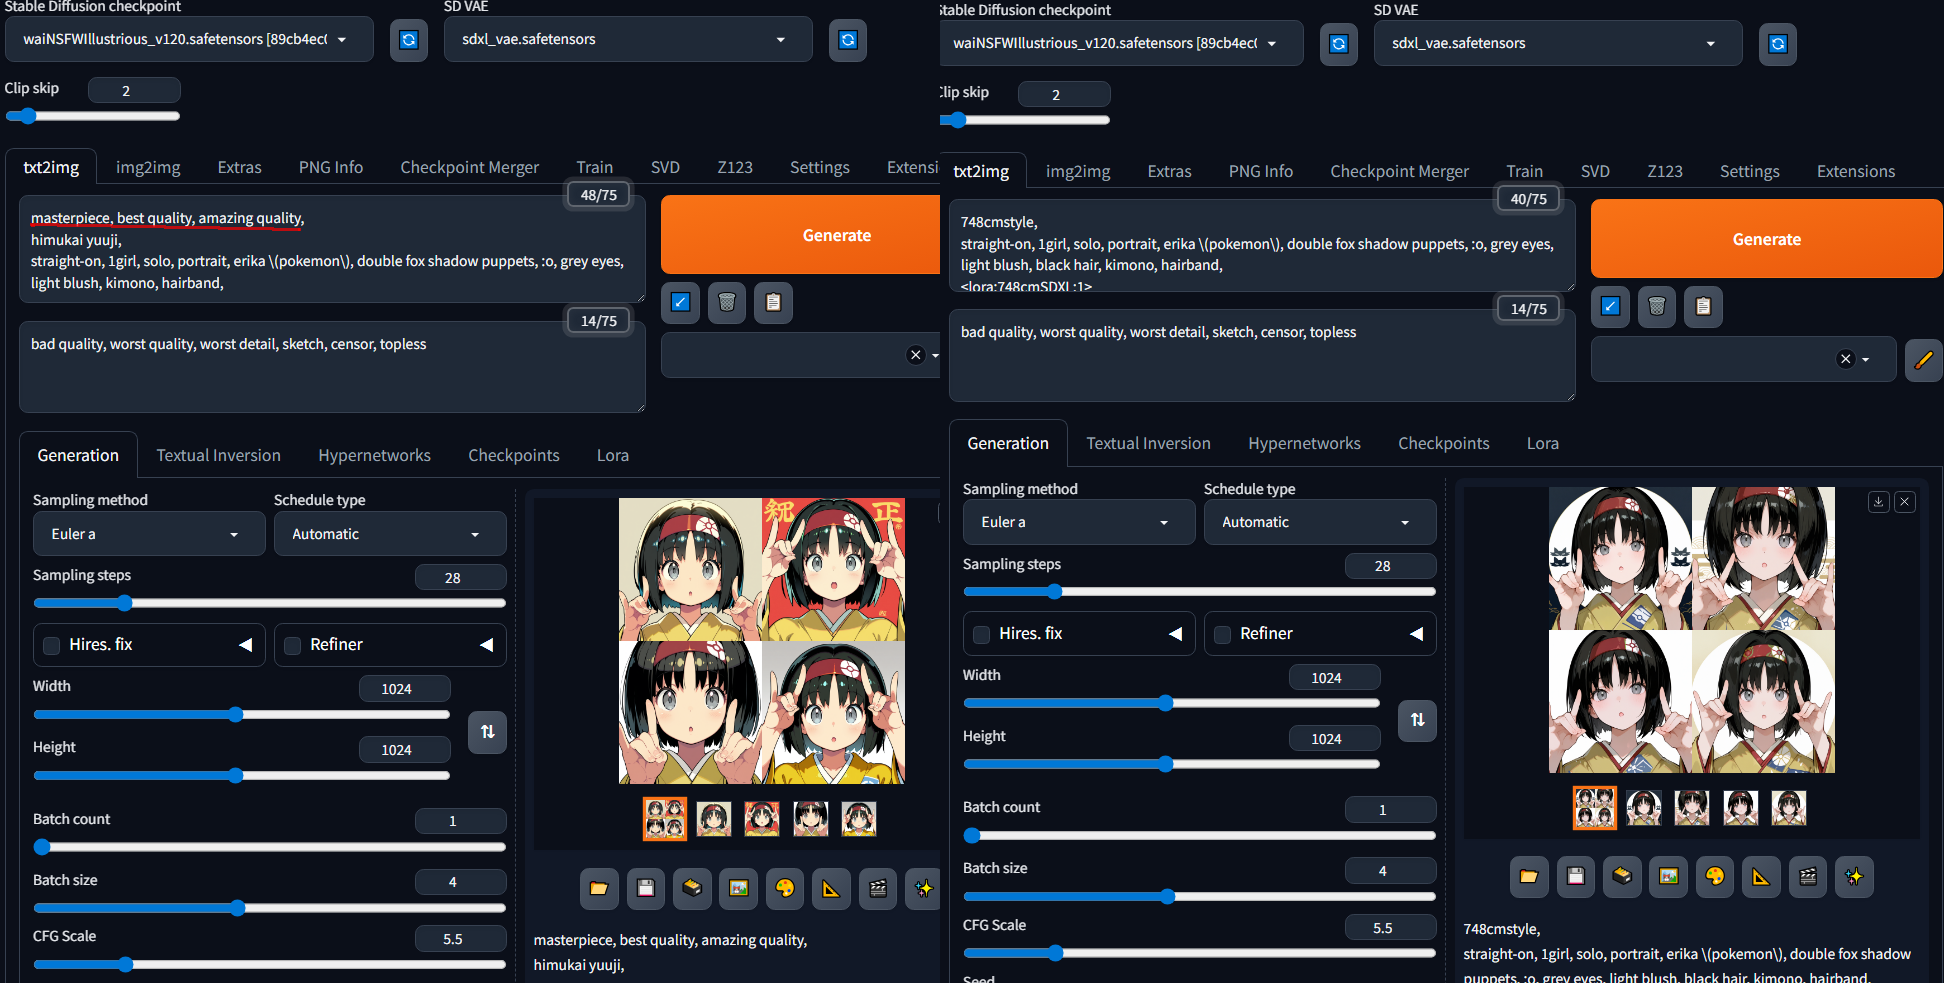
Task: Save zip archive icon in left window
Action: 692,888
